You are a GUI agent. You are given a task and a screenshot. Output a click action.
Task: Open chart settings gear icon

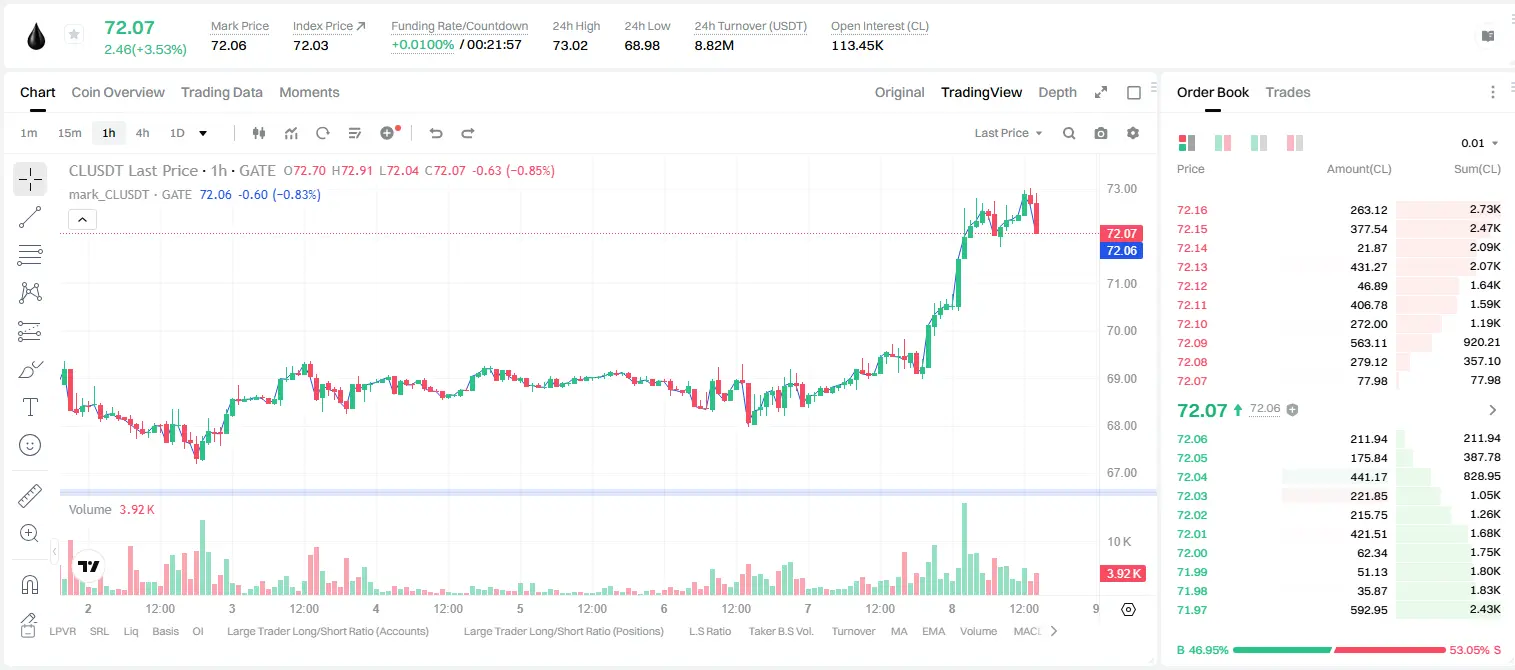[1133, 133]
